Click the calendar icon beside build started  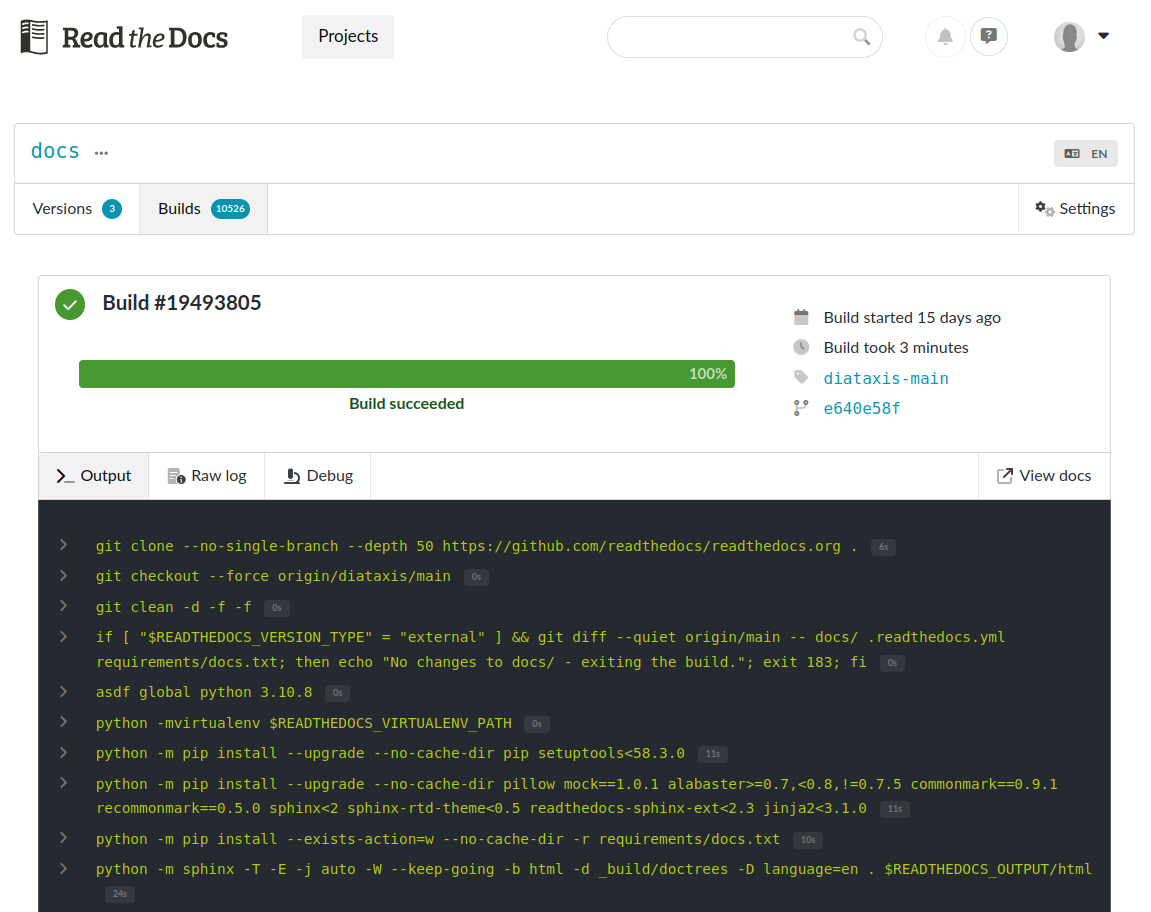click(x=801, y=317)
